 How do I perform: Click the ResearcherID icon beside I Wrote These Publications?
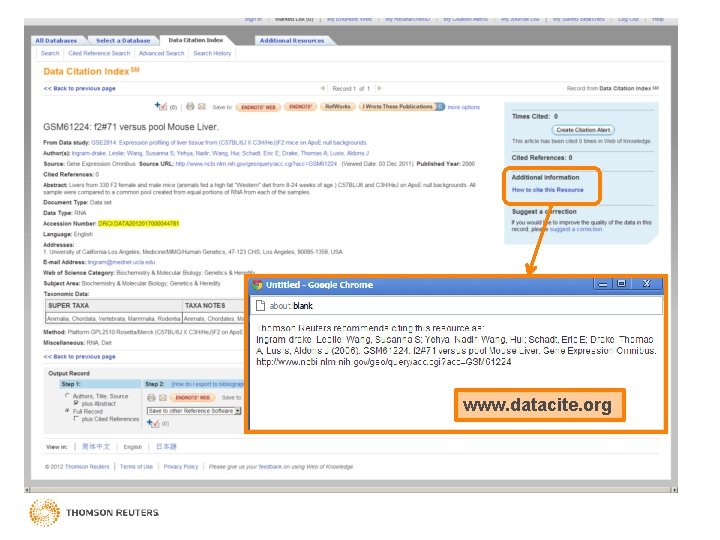pos(440,107)
